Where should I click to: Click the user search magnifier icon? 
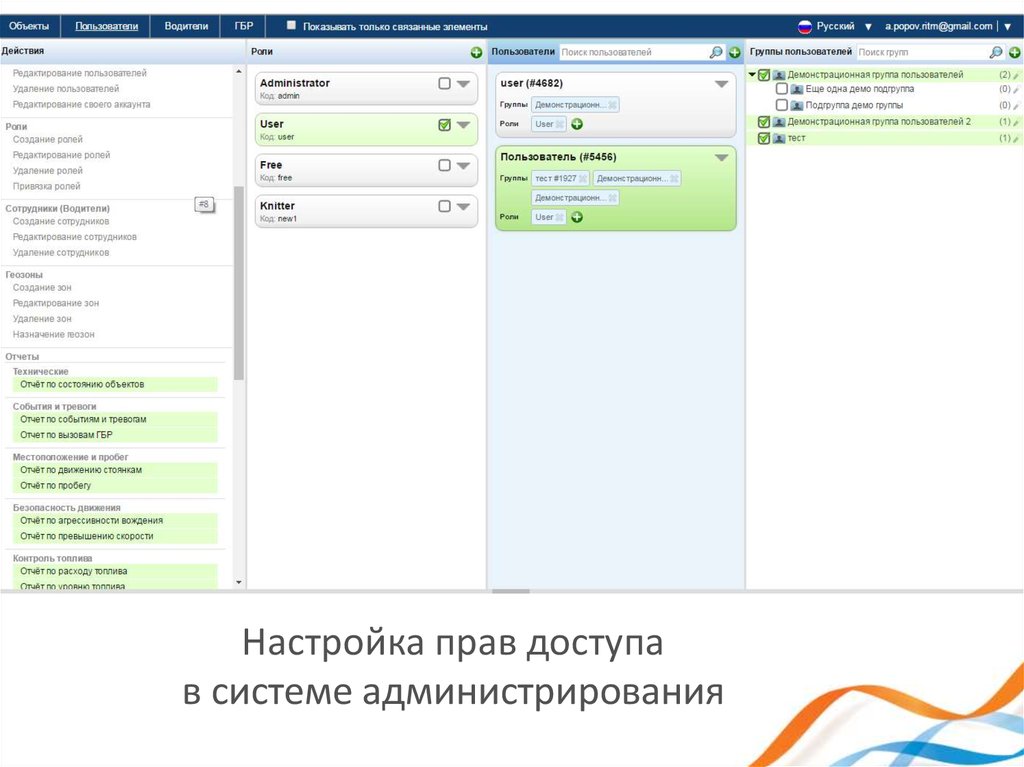(x=715, y=51)
